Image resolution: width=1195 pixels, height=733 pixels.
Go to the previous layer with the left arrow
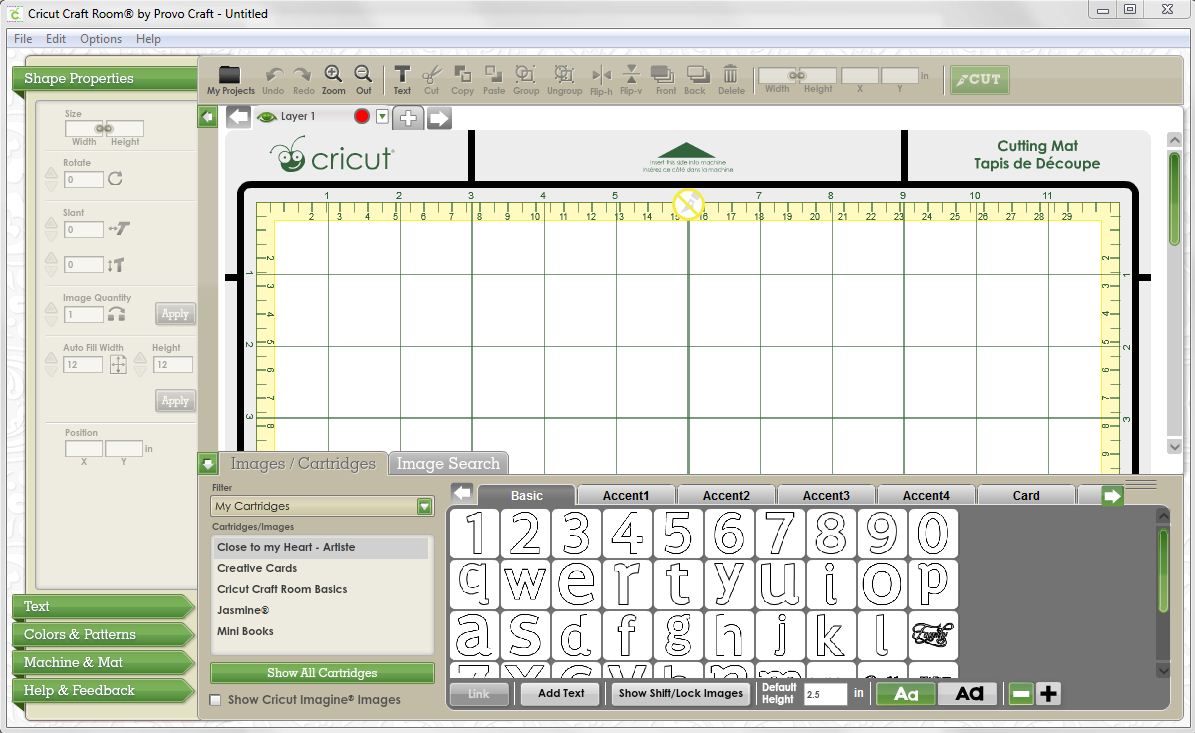(x=239, y=117)
